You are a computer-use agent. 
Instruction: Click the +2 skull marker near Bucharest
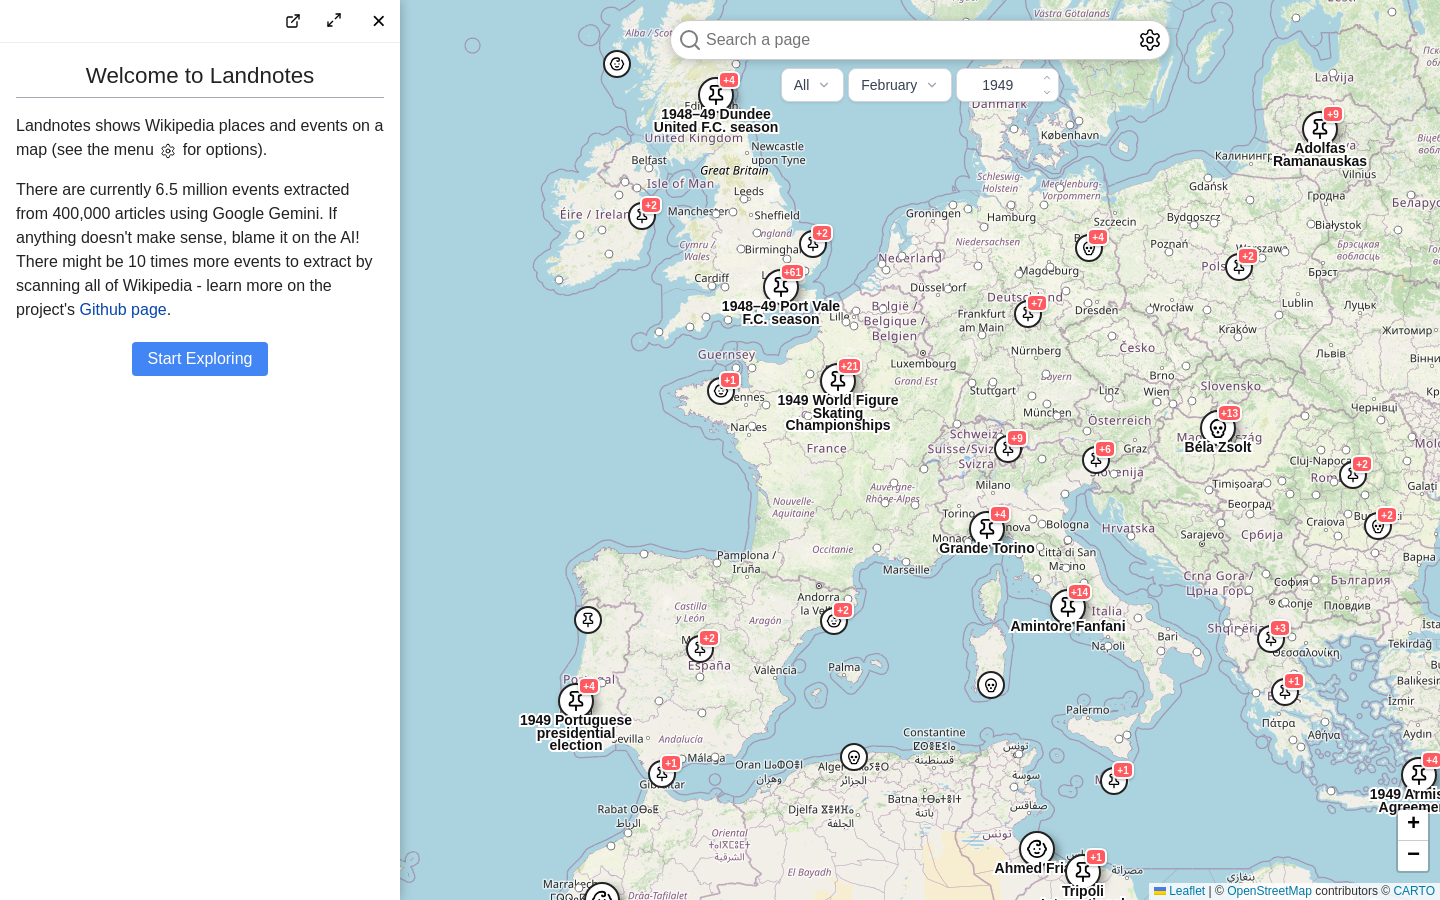(x=1378, y=525)
